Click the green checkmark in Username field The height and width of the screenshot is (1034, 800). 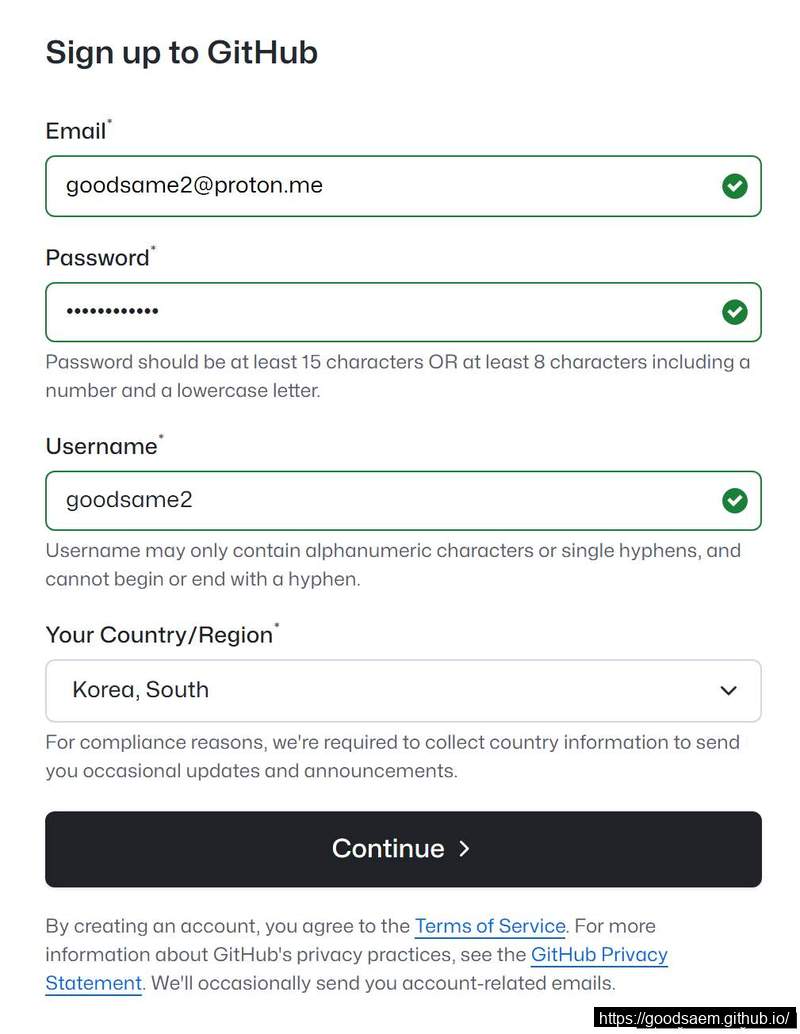tap(734, 501)
